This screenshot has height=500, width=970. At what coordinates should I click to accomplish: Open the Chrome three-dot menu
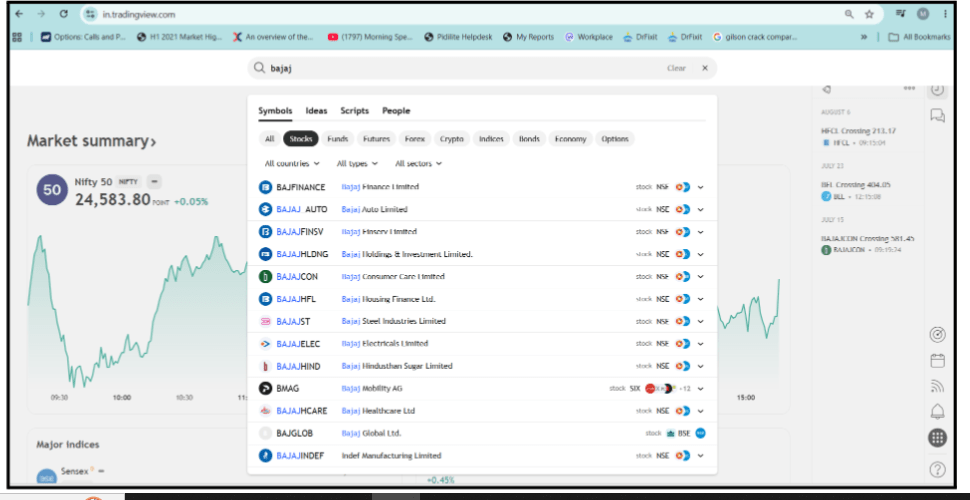[945, 14]
